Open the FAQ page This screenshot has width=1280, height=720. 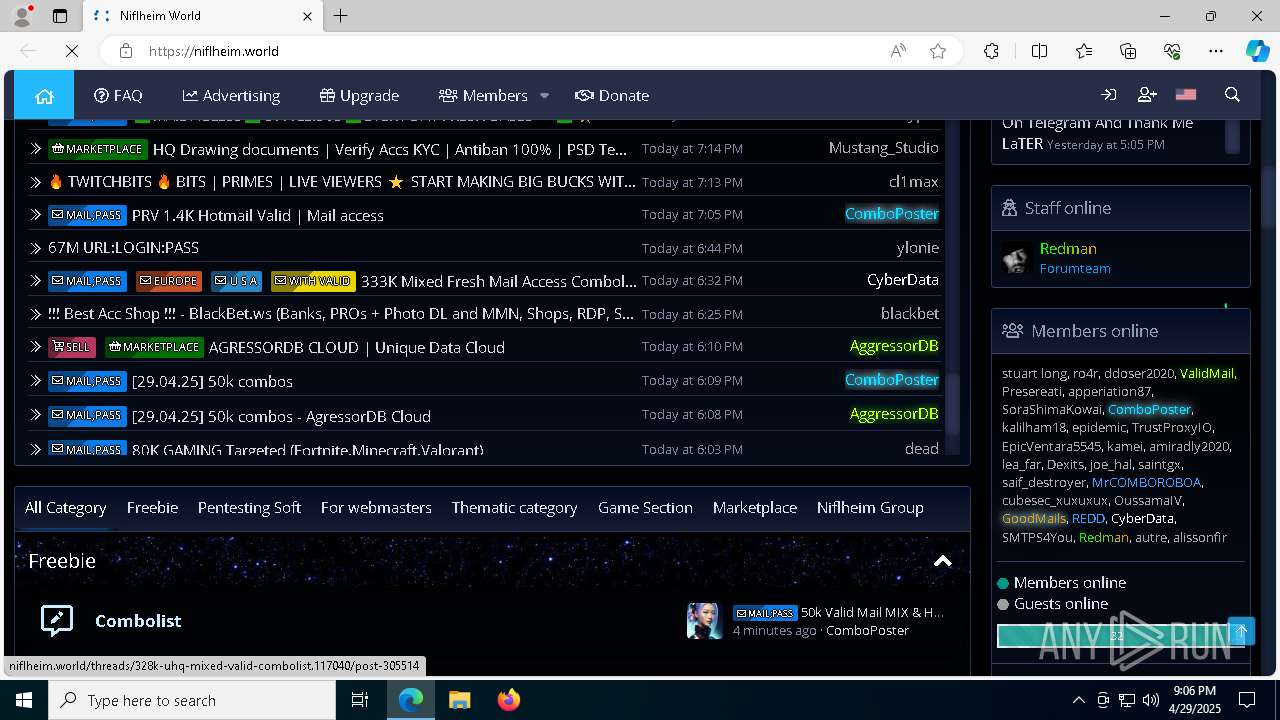coord(118,96)
